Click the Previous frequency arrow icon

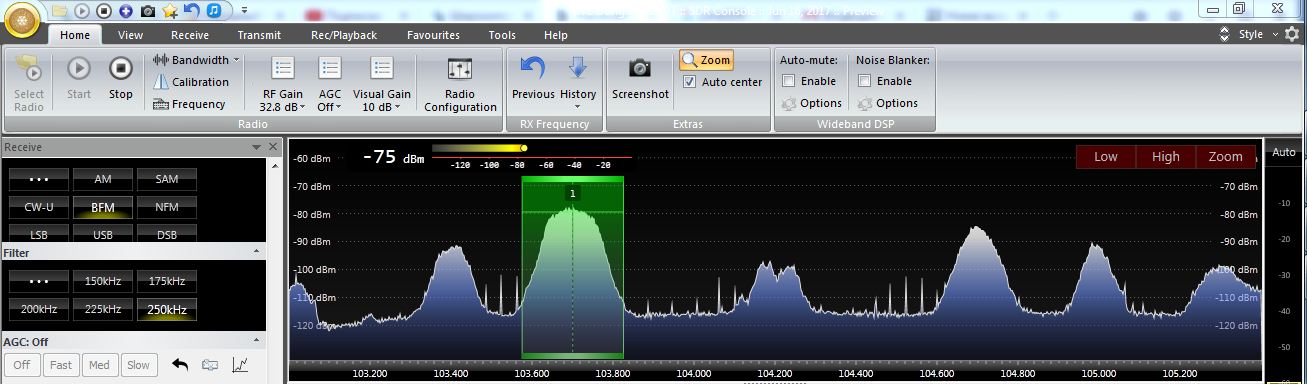(533, 68)
